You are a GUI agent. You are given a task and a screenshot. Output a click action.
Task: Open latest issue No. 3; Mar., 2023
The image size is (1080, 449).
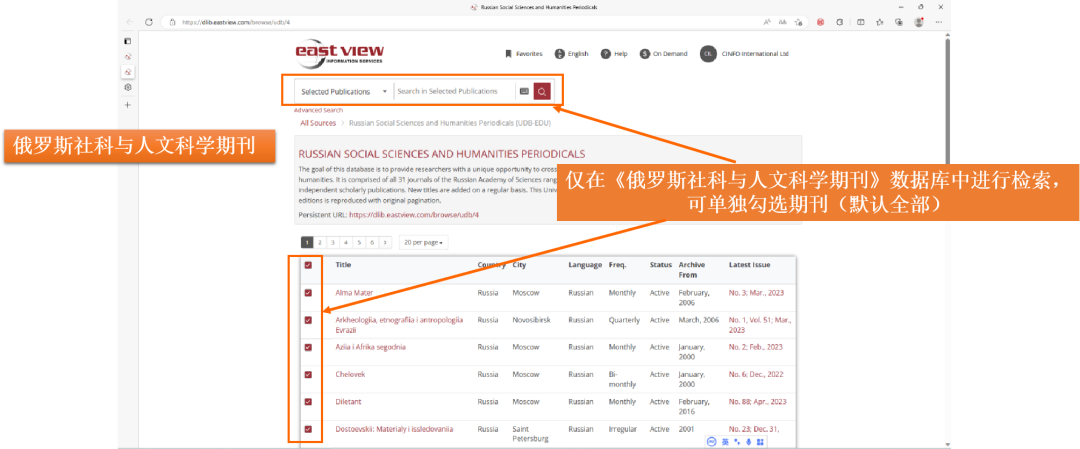click(x=756, y=293)
